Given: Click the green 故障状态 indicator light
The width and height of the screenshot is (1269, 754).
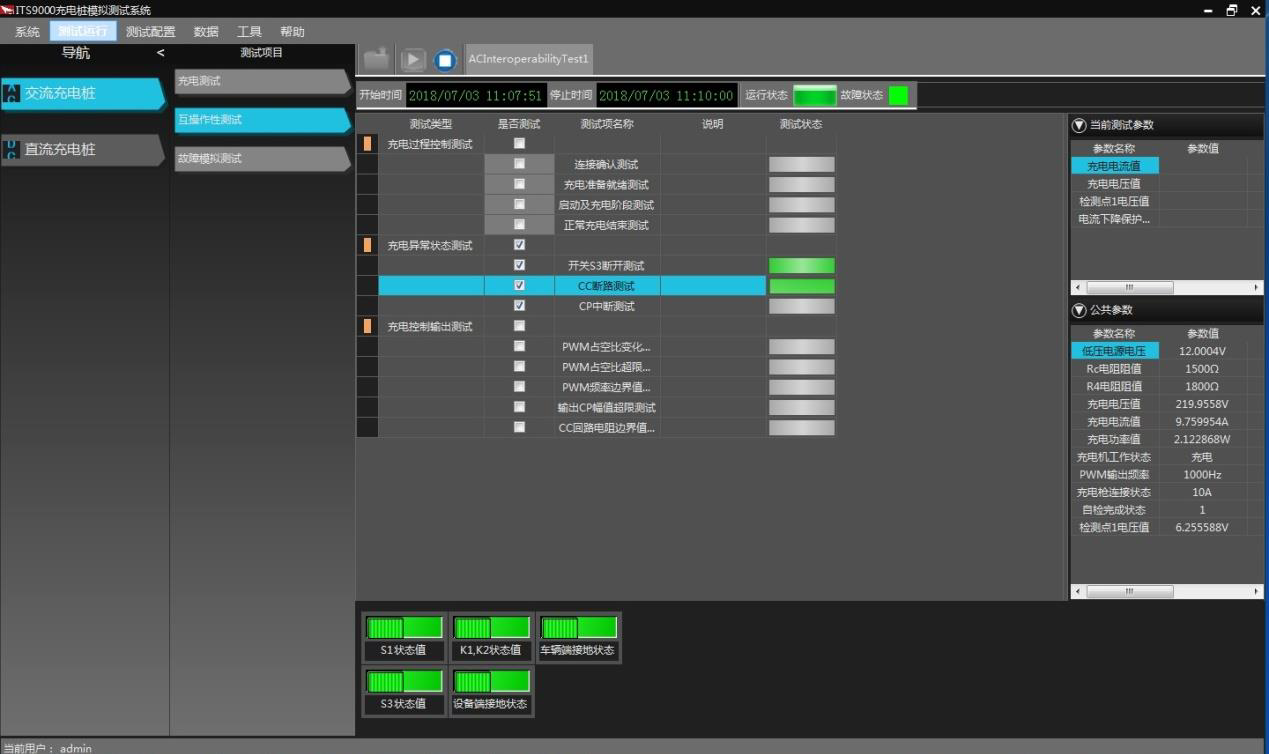Looking at the screenshot, I should point(898,96).
